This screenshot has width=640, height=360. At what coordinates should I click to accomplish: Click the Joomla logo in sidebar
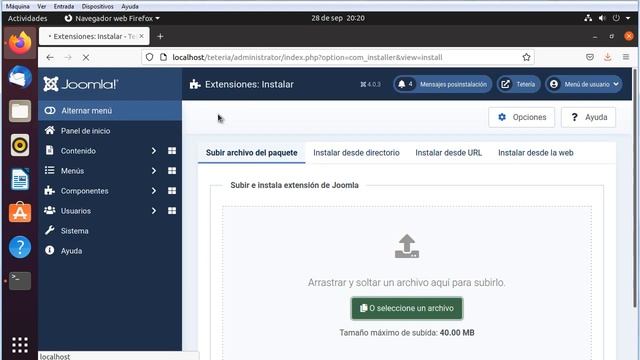(81, 84)
